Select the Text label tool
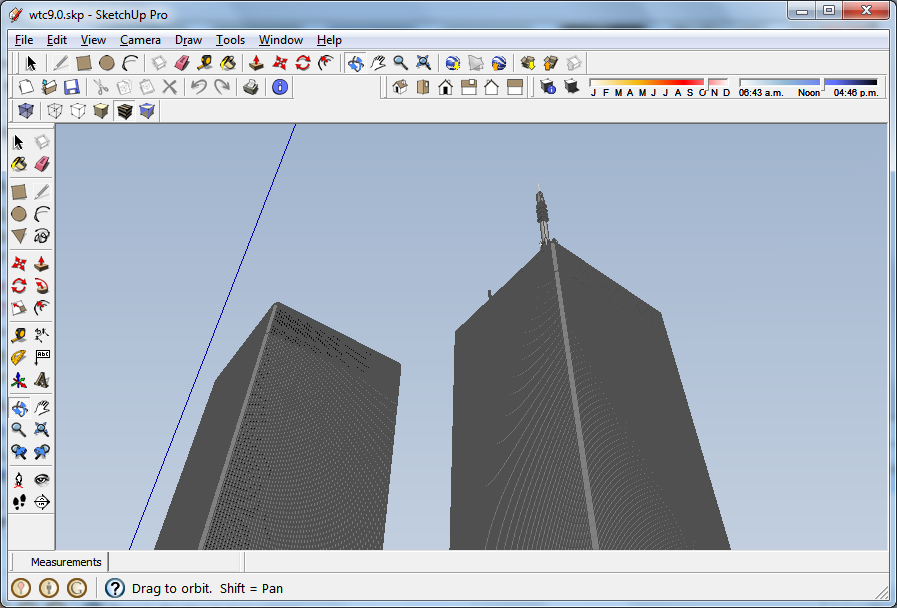This screenshot has height=608, width=897. [42, 358]
